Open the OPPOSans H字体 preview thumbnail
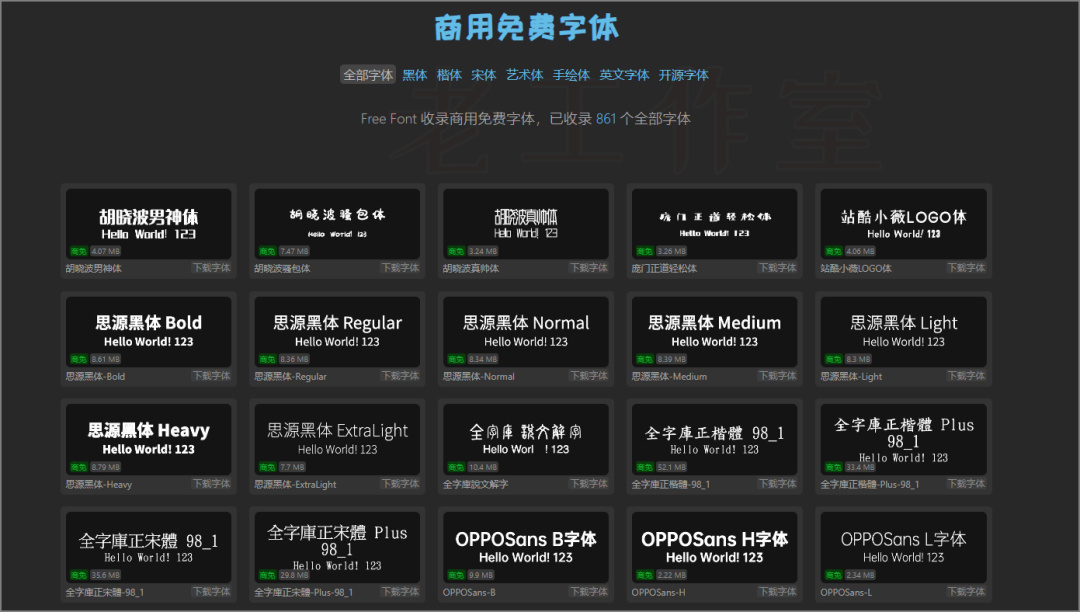 (714, 547)
